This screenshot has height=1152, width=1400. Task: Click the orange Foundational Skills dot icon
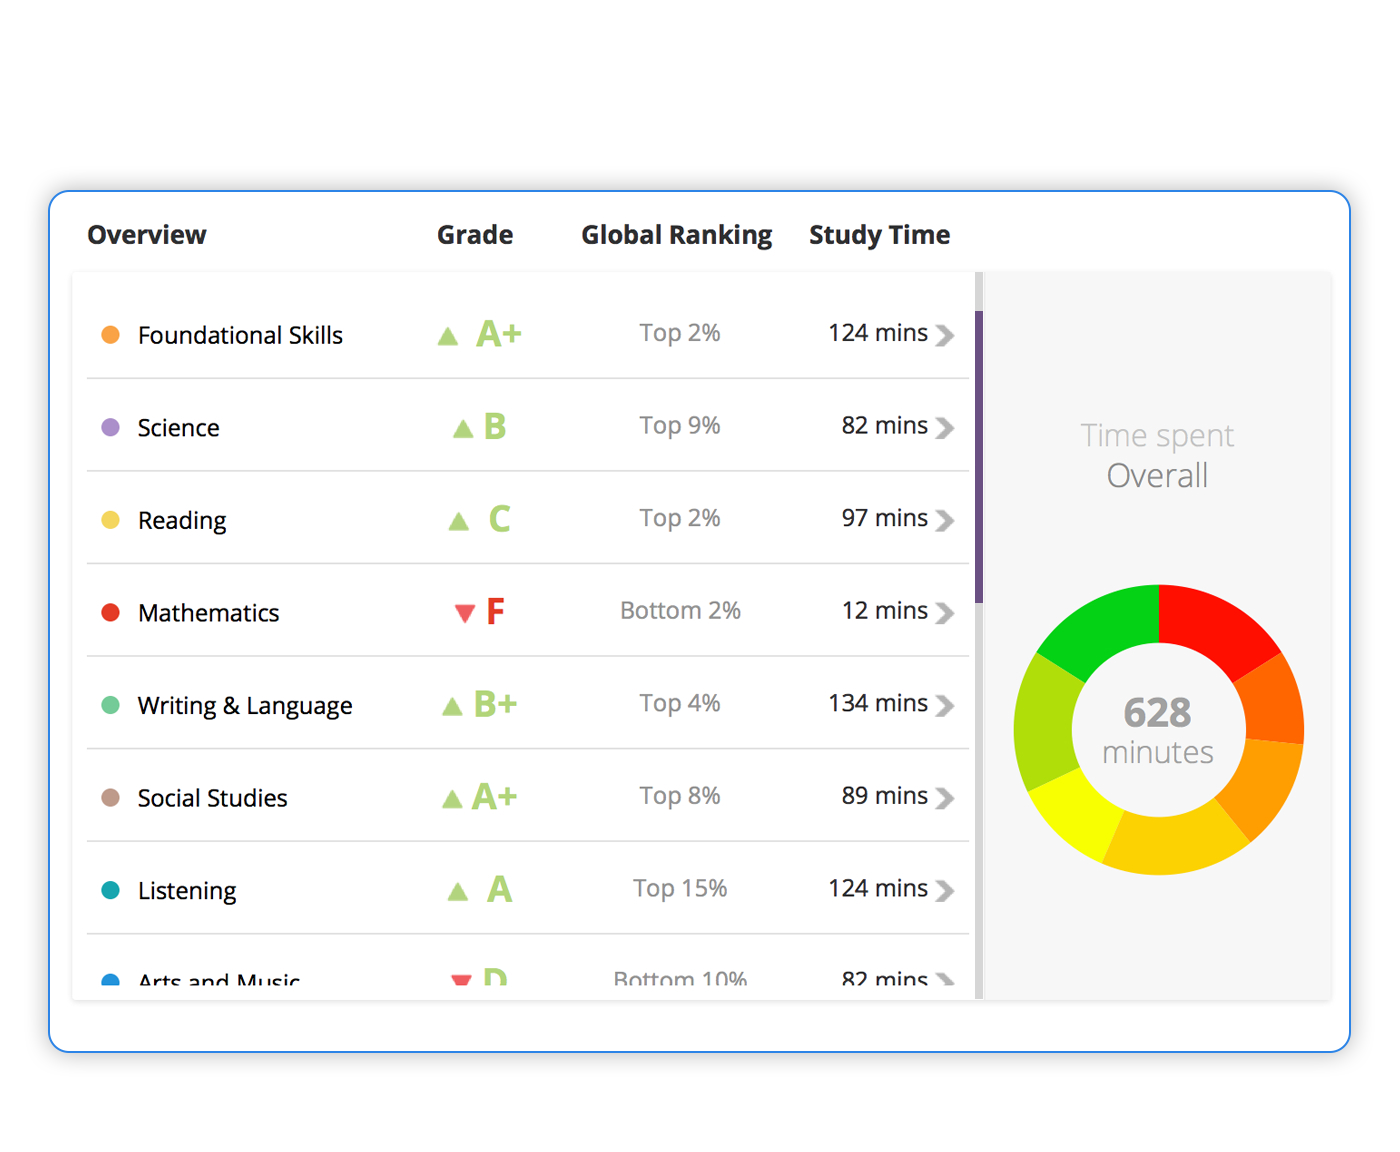[111, 335]
